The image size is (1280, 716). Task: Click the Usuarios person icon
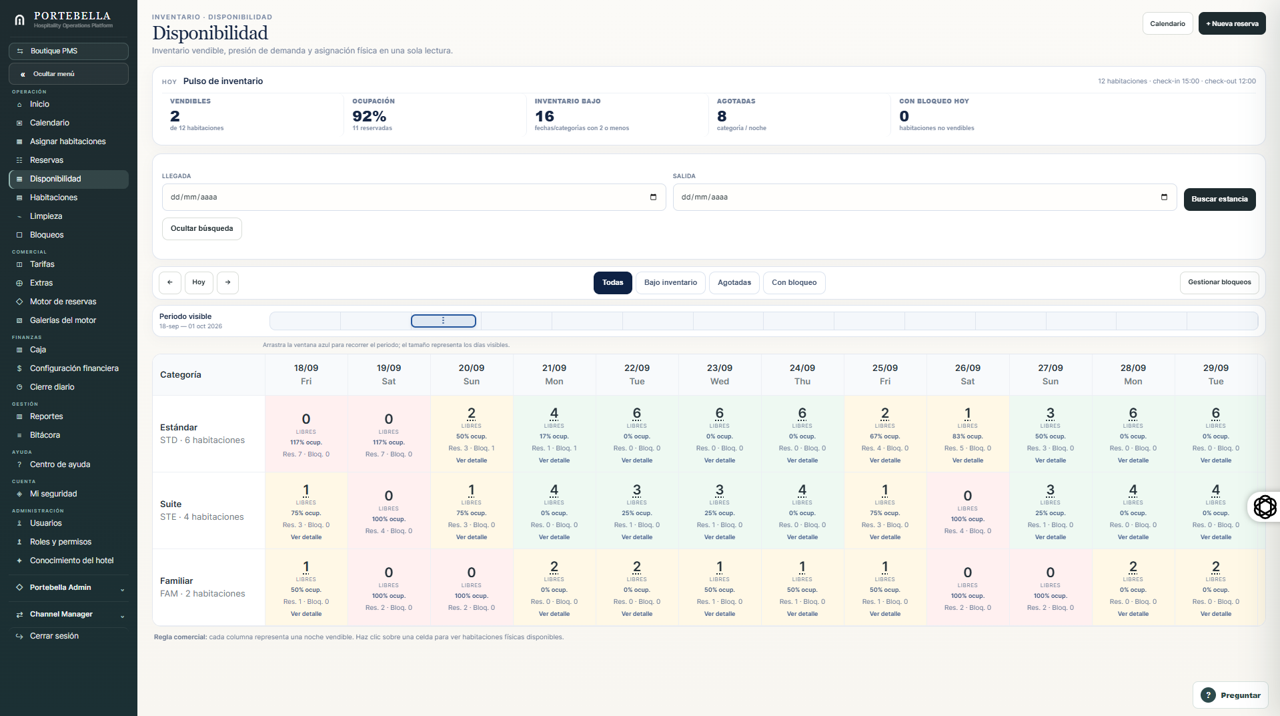[19, 523]
